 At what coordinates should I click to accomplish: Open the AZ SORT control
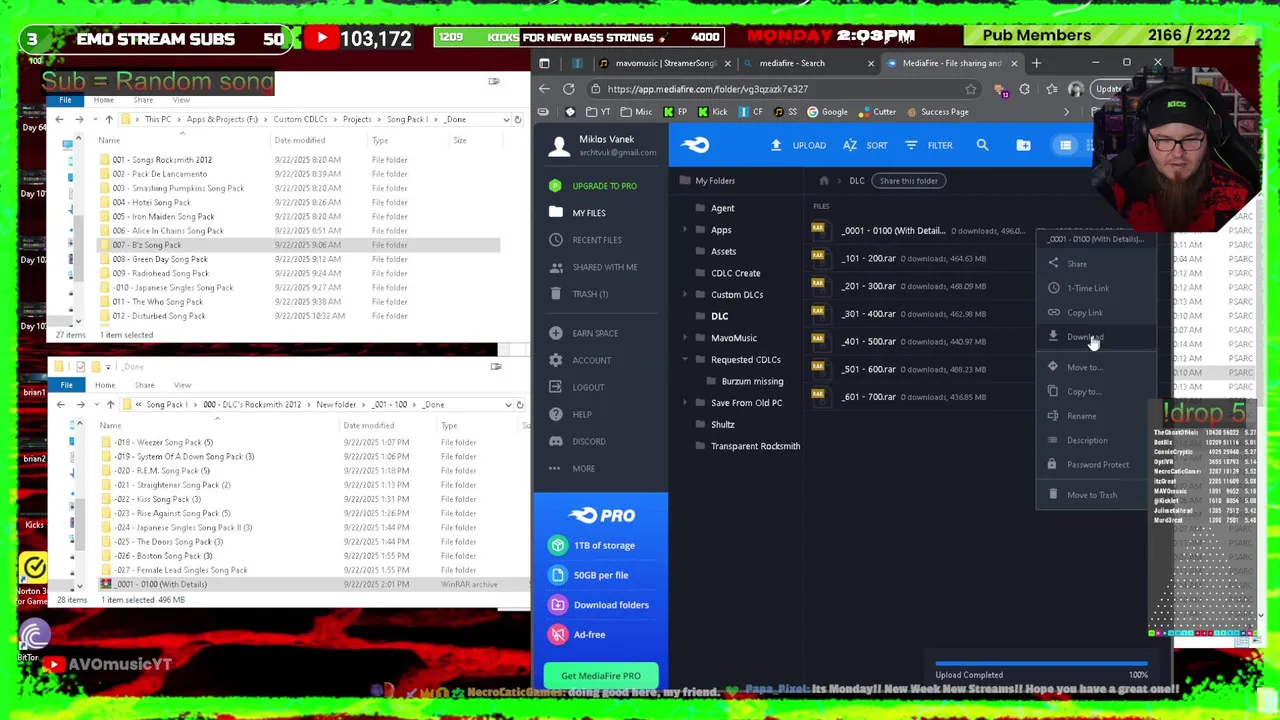click(865, 145)
